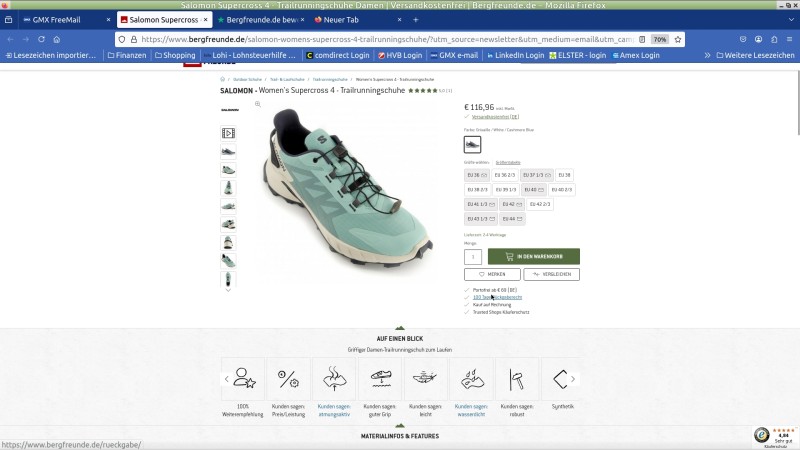Viewport: 800px width, 450px height.
Task: Open the Versandkostenfrei (DE) link
Action: (495, 117)
